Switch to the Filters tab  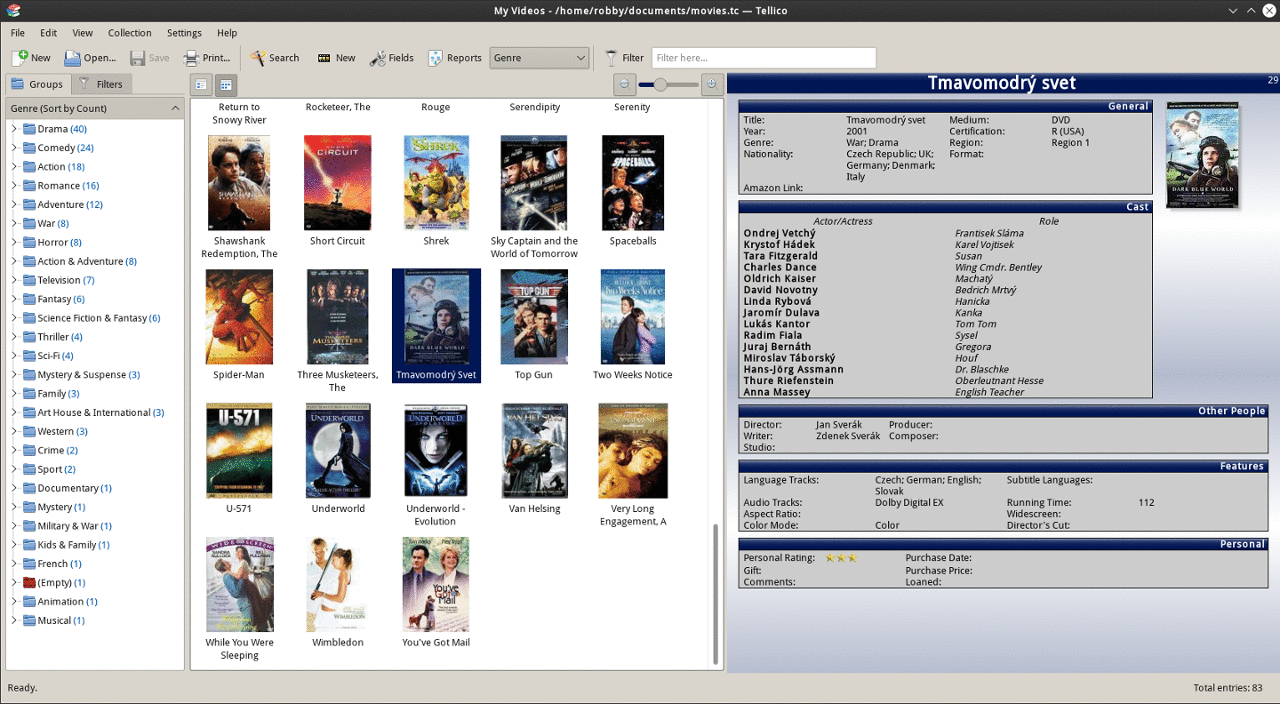tap(101, 84)
